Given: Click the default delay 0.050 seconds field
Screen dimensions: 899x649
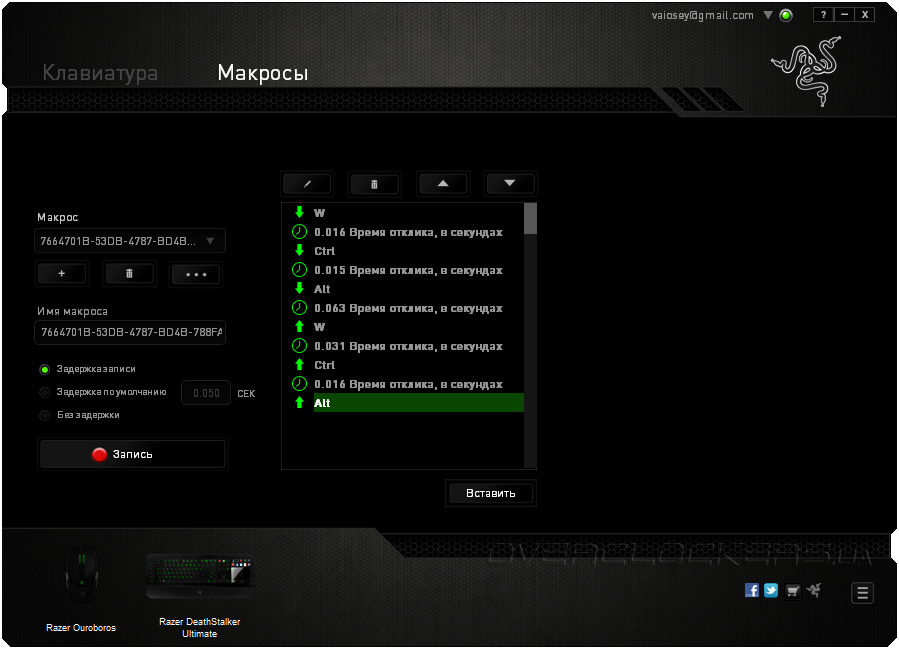Looking at the screenshot, I should (x=206, y=393).
